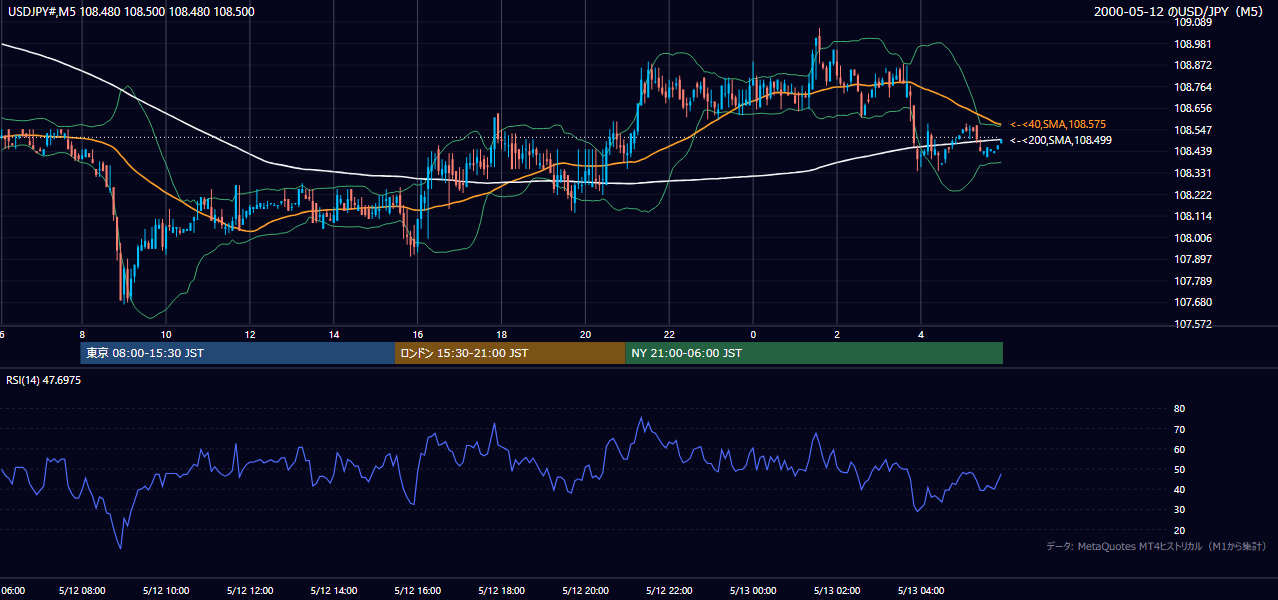Click RSI scale level 20
This screenshot has width=1278, height=600.
tap(1179, 530)
